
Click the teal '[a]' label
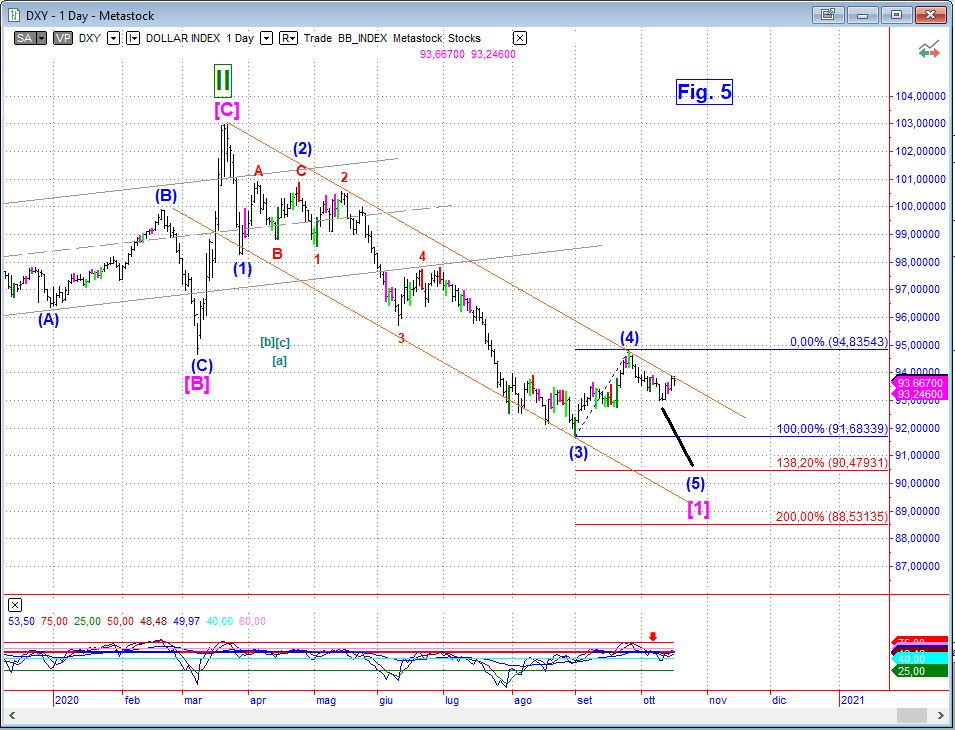click(x=280, y=361)
